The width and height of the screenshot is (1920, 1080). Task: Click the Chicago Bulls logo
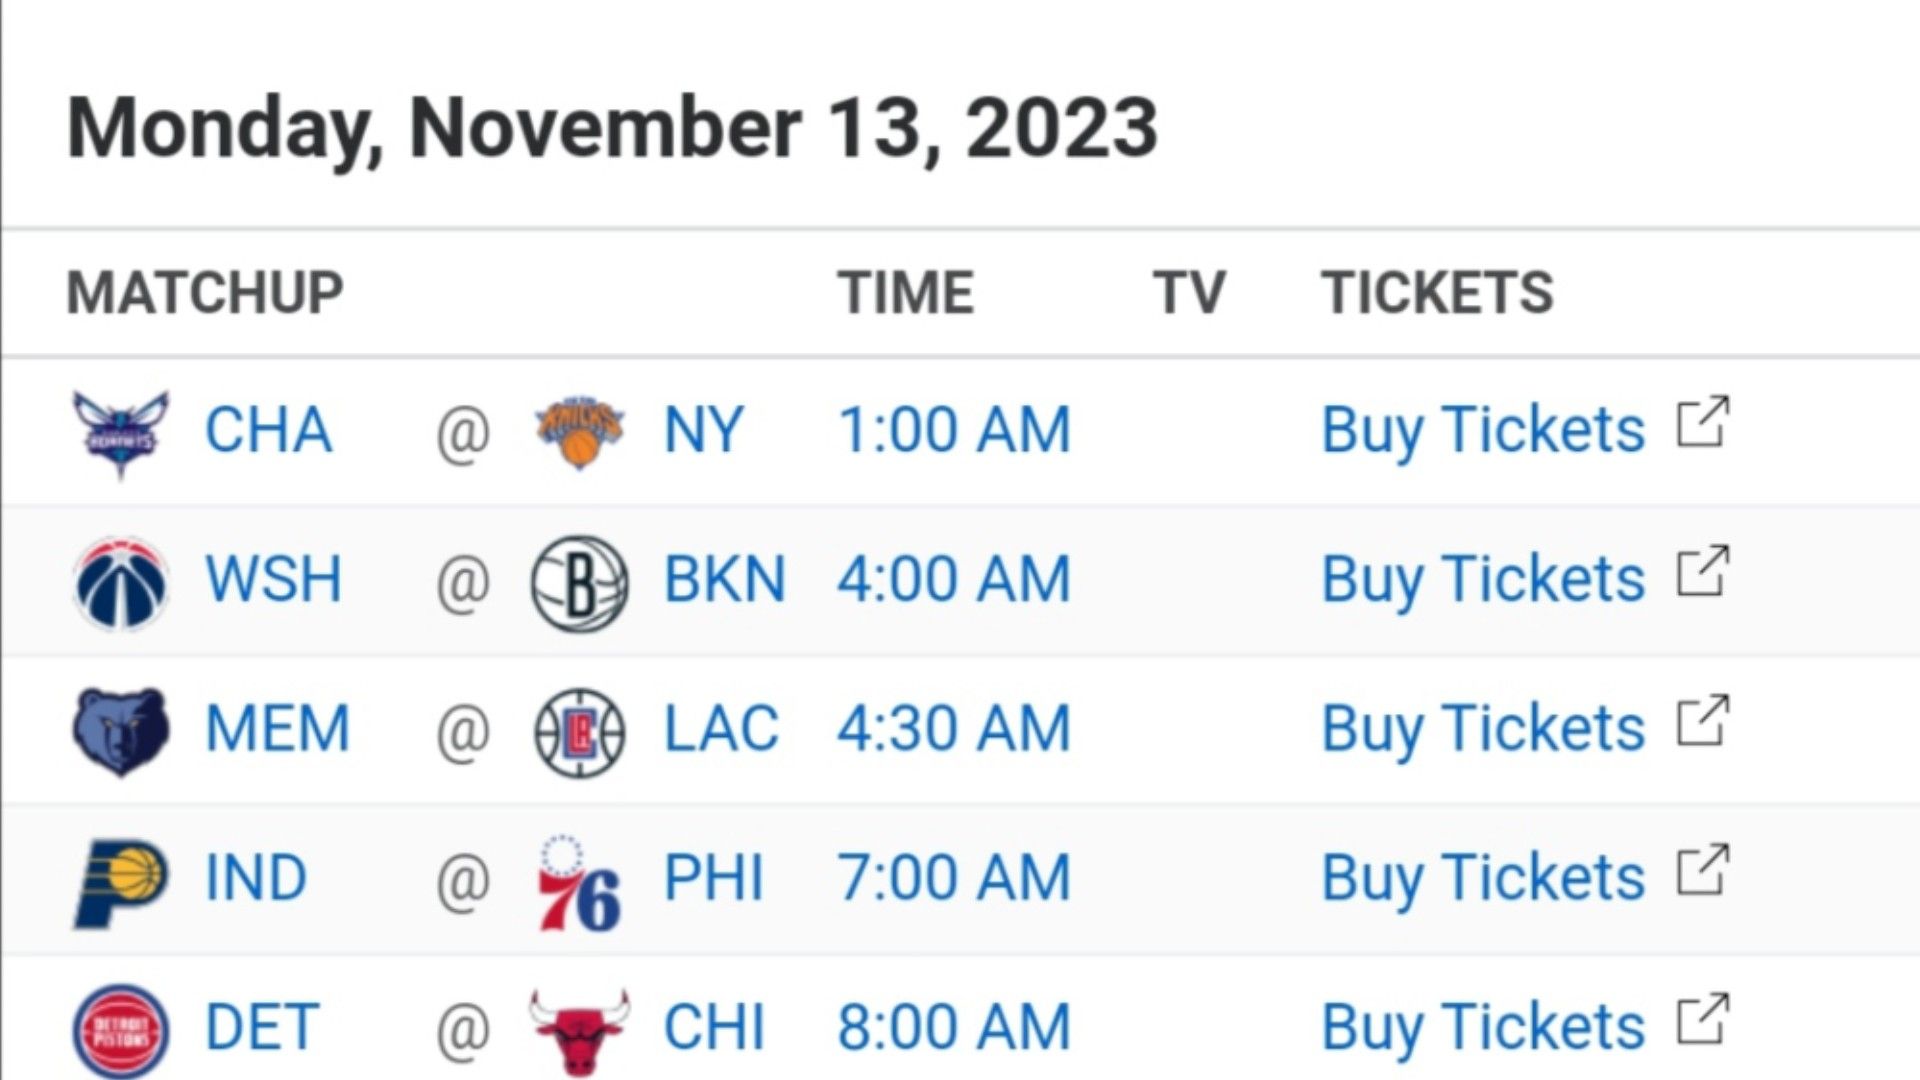click(579, 1031)
